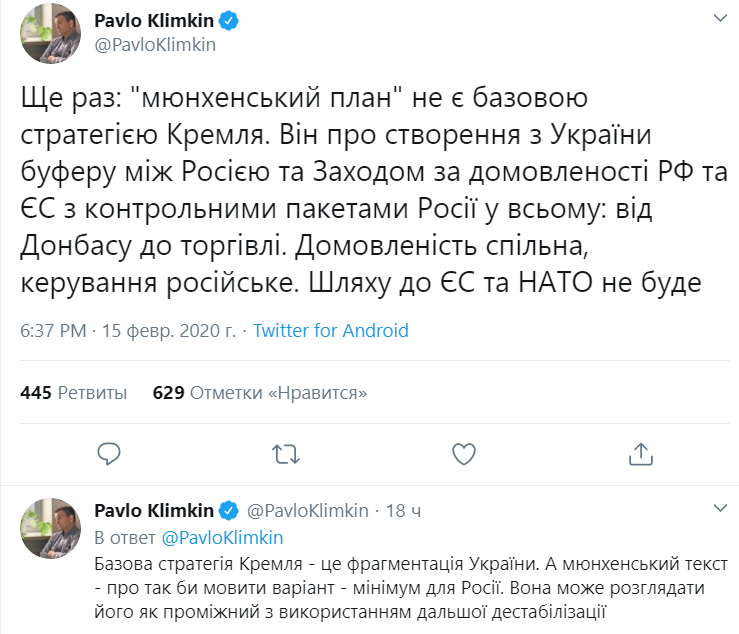Click the reply speech bubble icon
This screenshot has height=634, width=739.
110,455
